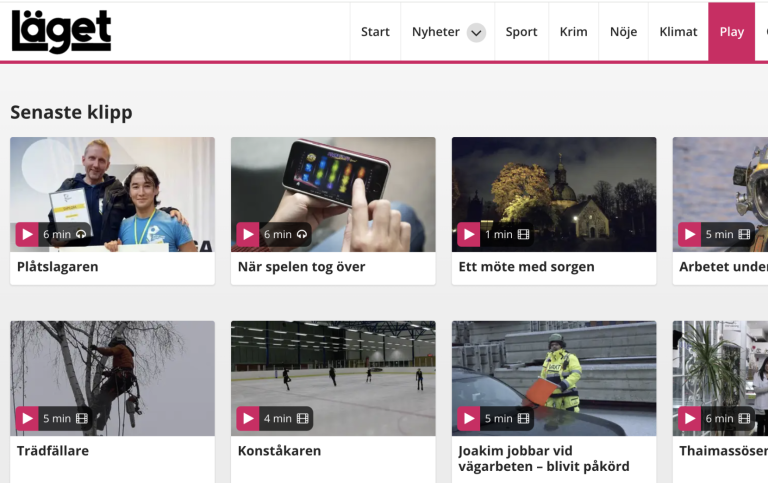Open the Arbetet under title link

point(723,267)
